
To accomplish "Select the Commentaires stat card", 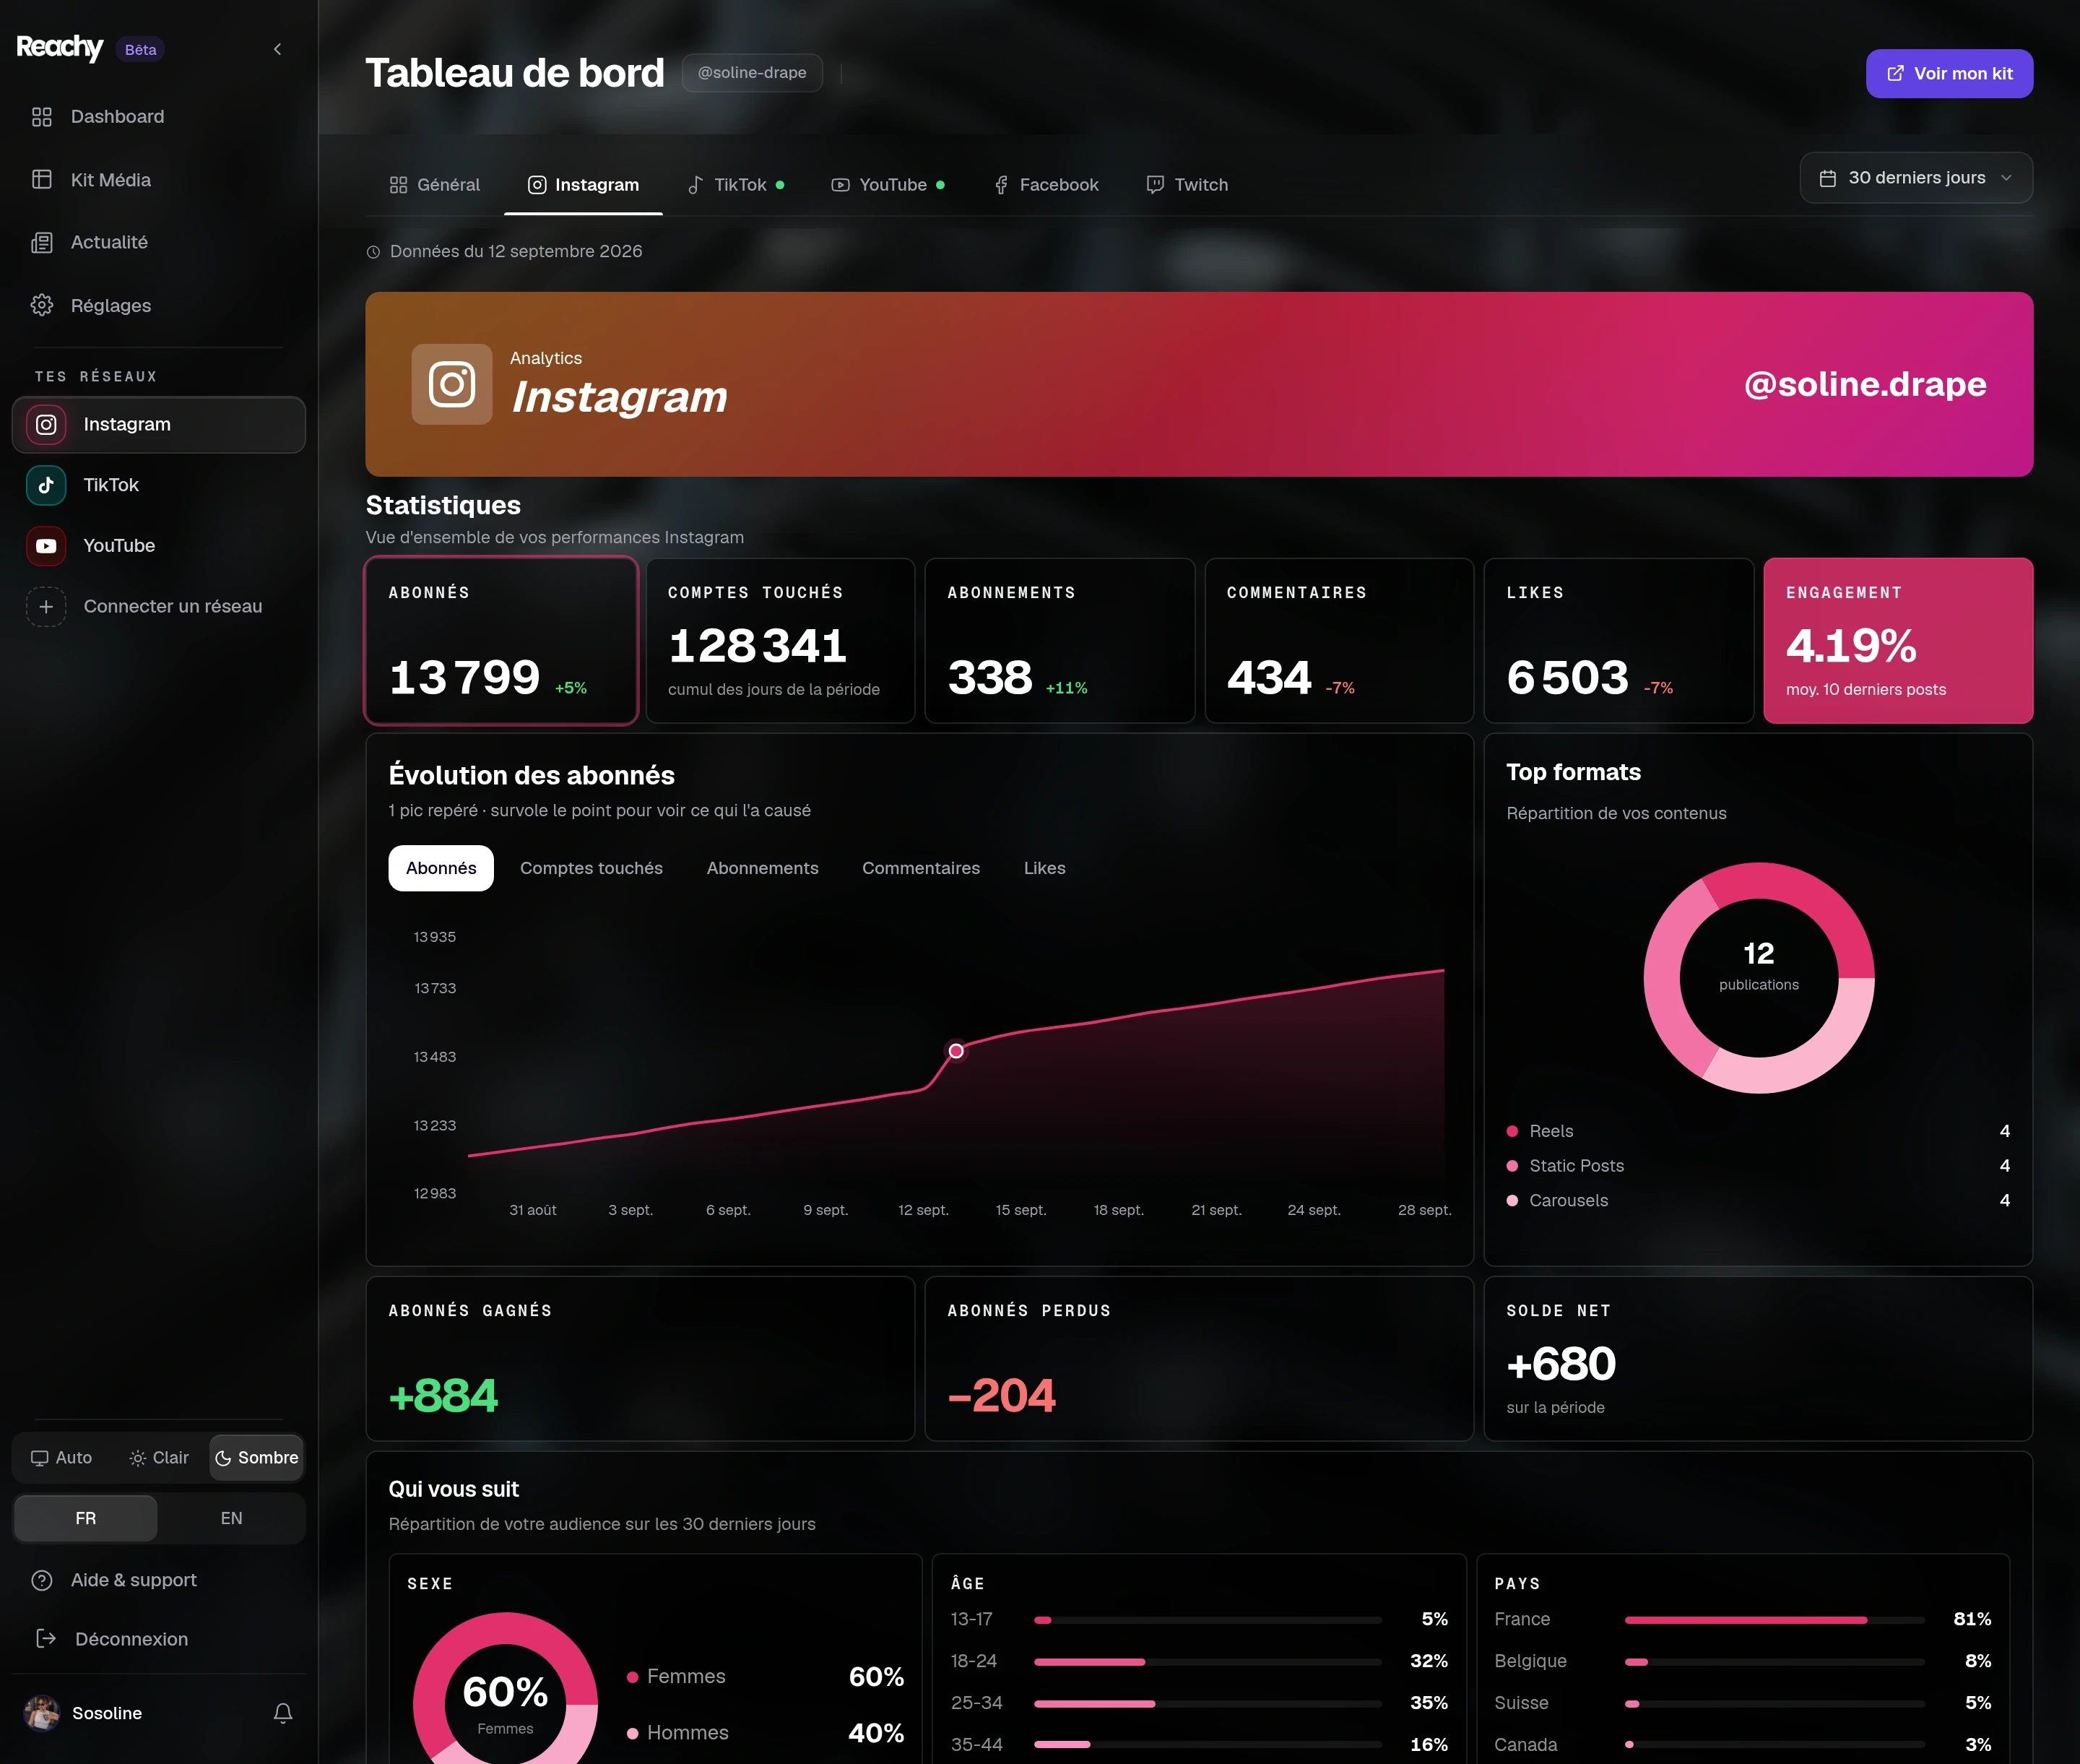I will tap(1339, 640).
